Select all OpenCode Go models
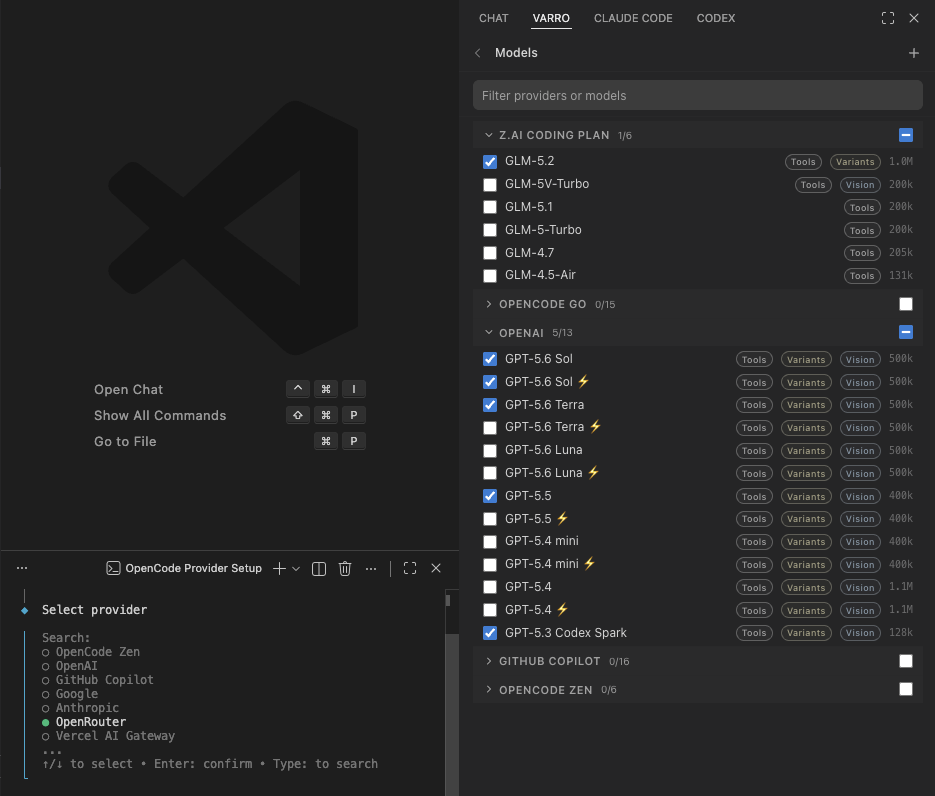Screen dimensions: 935x796 (x=905, y=305)
